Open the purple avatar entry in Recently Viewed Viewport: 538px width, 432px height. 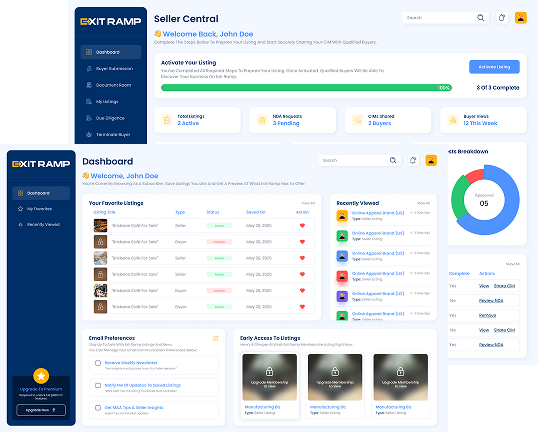(342, 296)
